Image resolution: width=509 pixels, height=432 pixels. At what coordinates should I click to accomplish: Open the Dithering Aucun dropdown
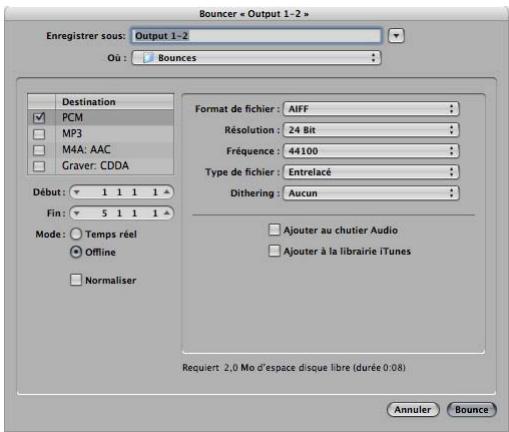(371, 193)
